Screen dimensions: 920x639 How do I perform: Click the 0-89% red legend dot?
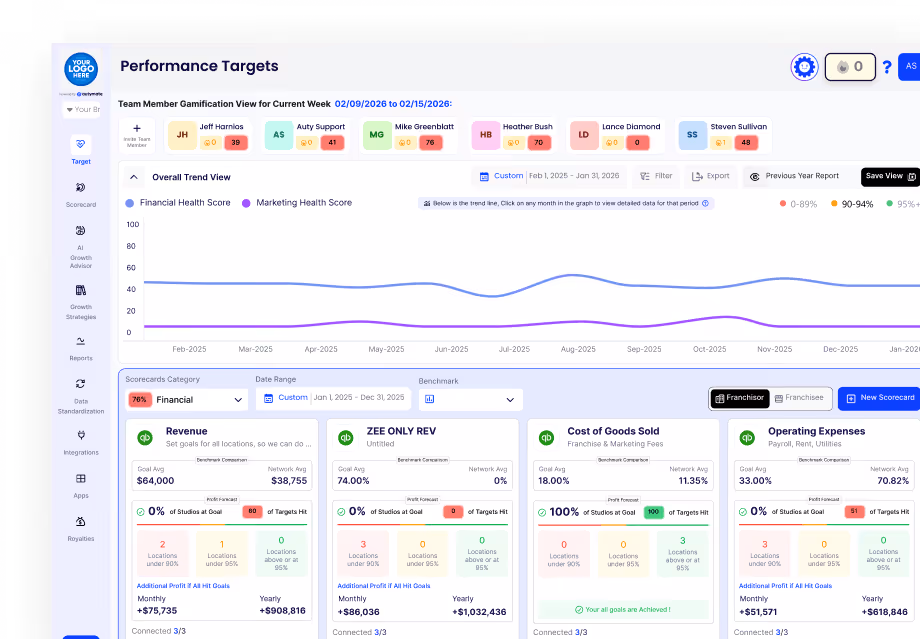click(783, 204)
